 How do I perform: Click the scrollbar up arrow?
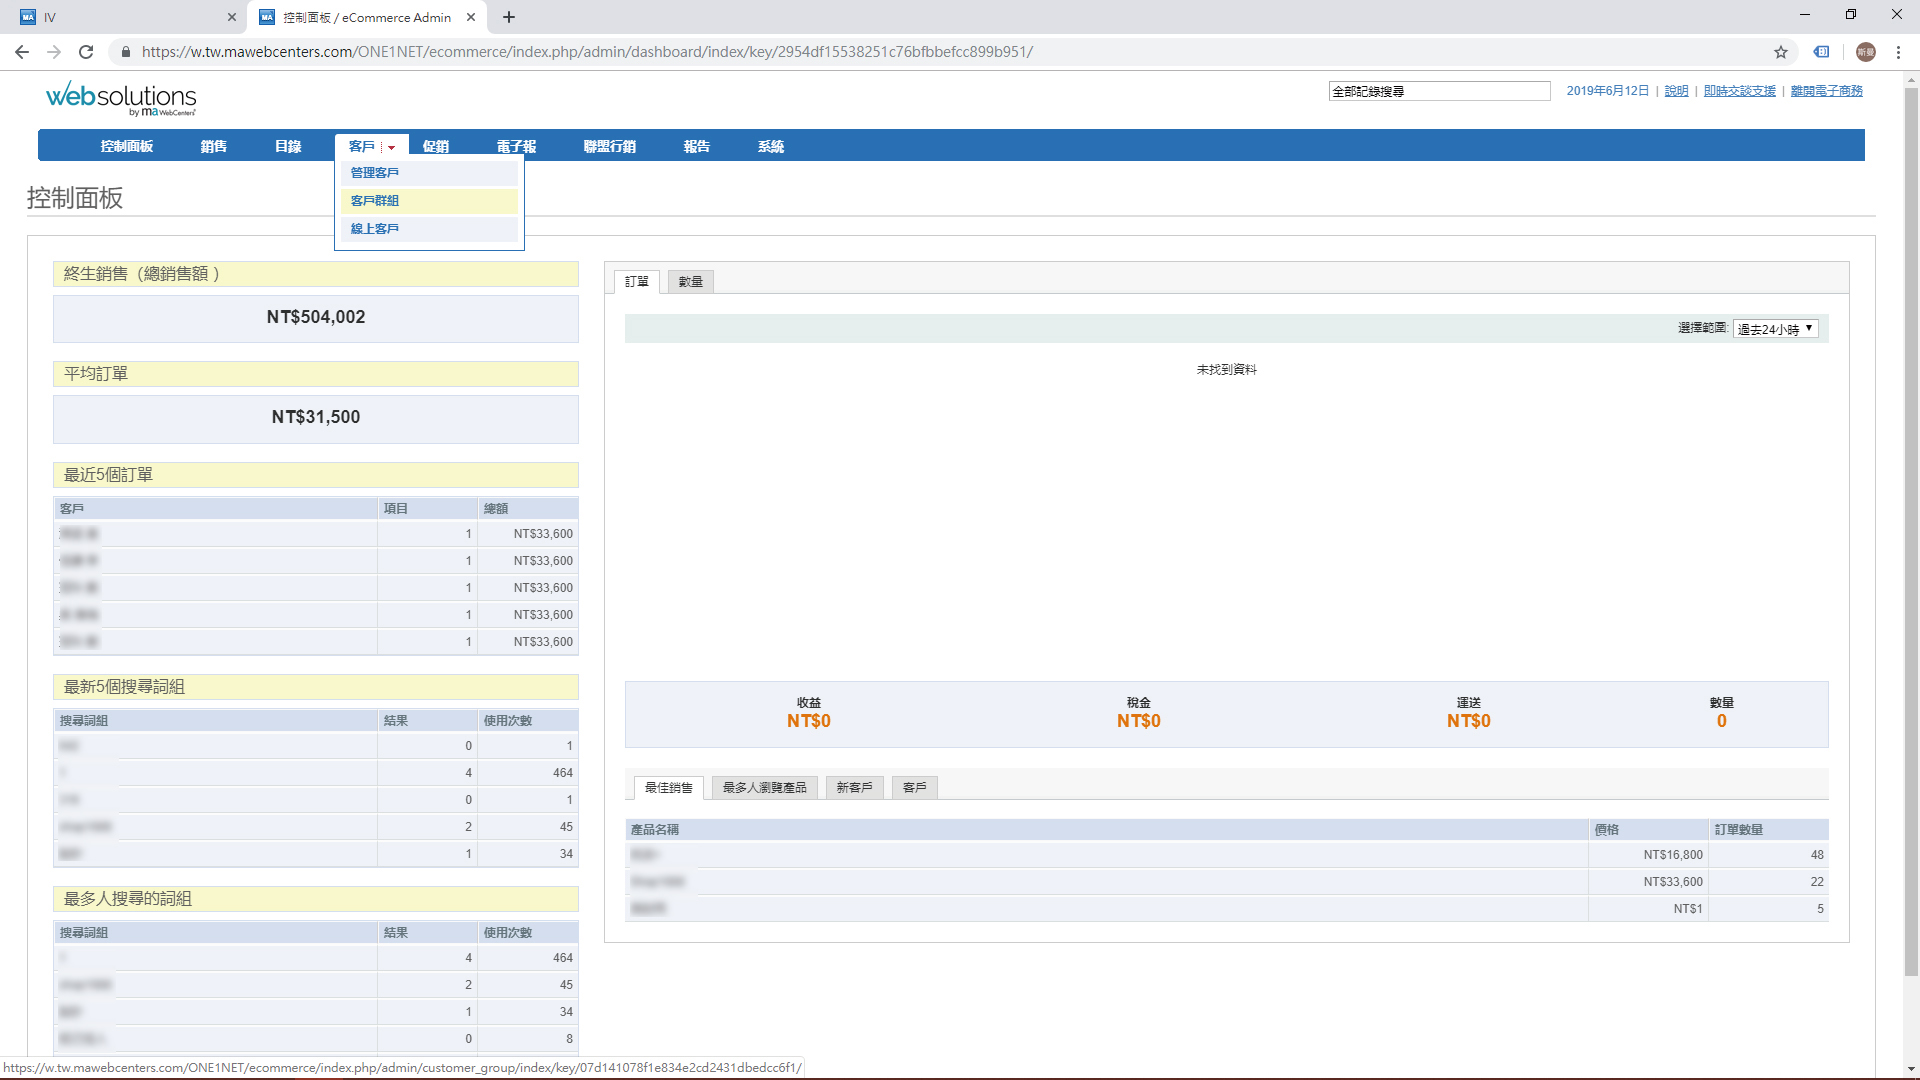1911,78
